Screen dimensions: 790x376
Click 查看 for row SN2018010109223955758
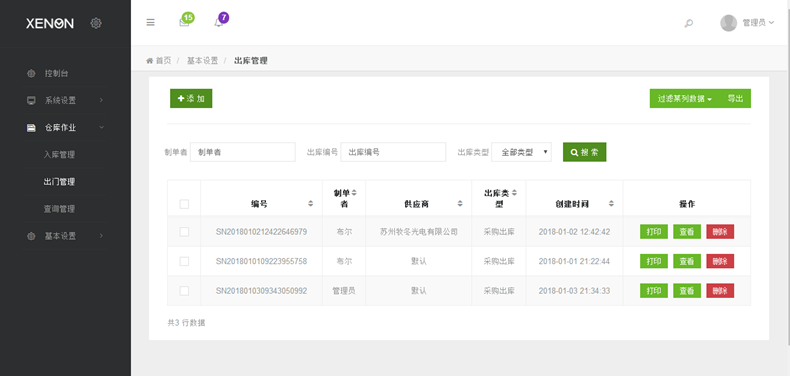tap(687, 261)
